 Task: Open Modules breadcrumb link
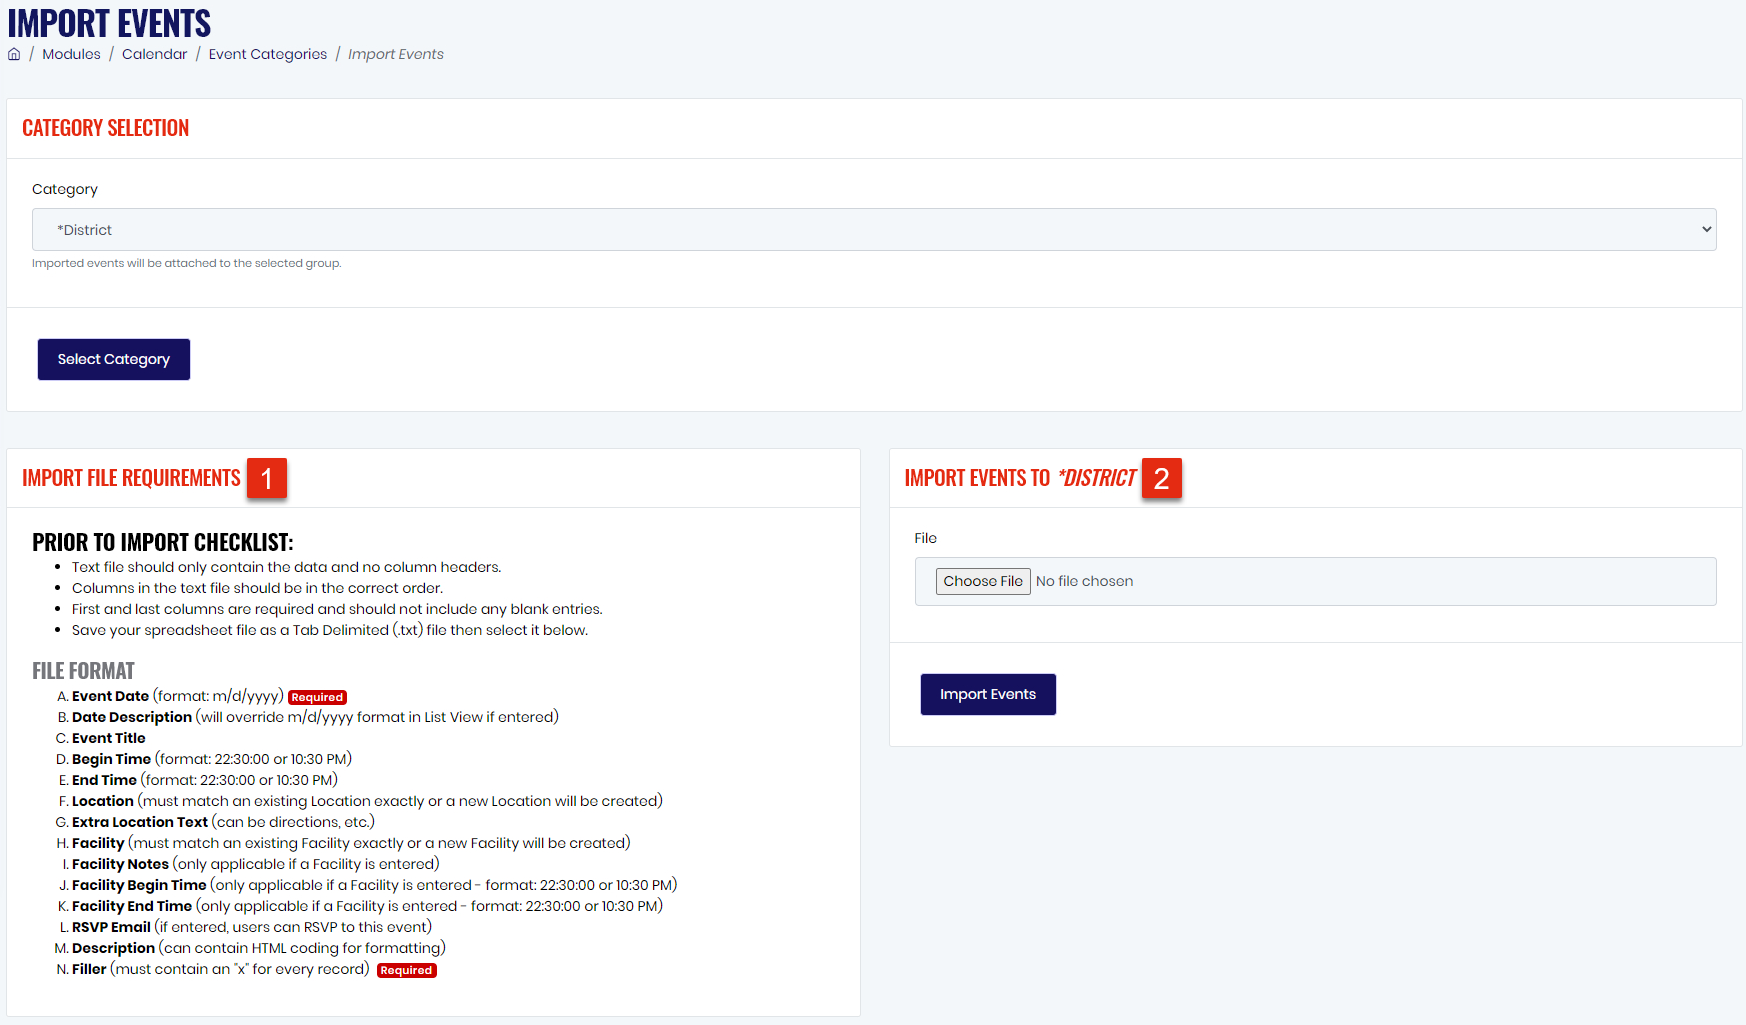pos(71,54)
